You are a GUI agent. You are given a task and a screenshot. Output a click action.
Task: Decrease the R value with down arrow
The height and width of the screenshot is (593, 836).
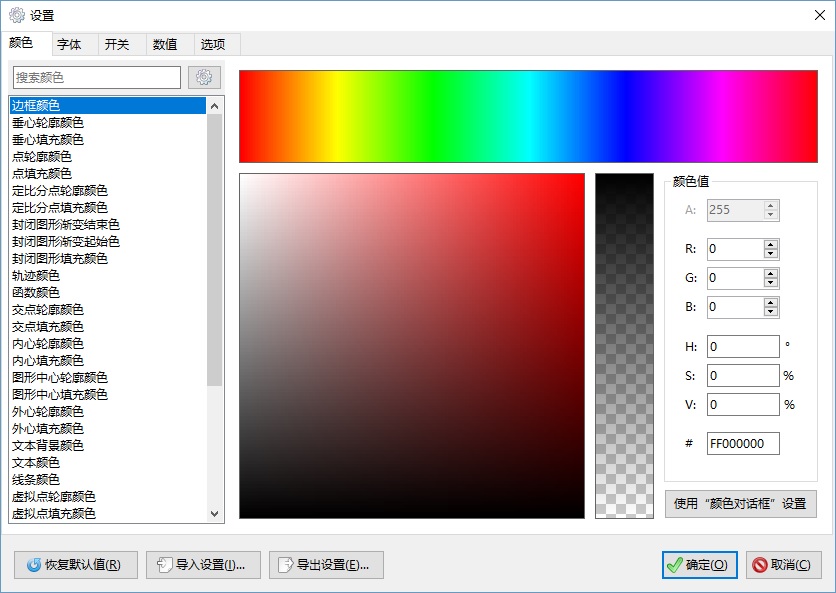[770, 254]
